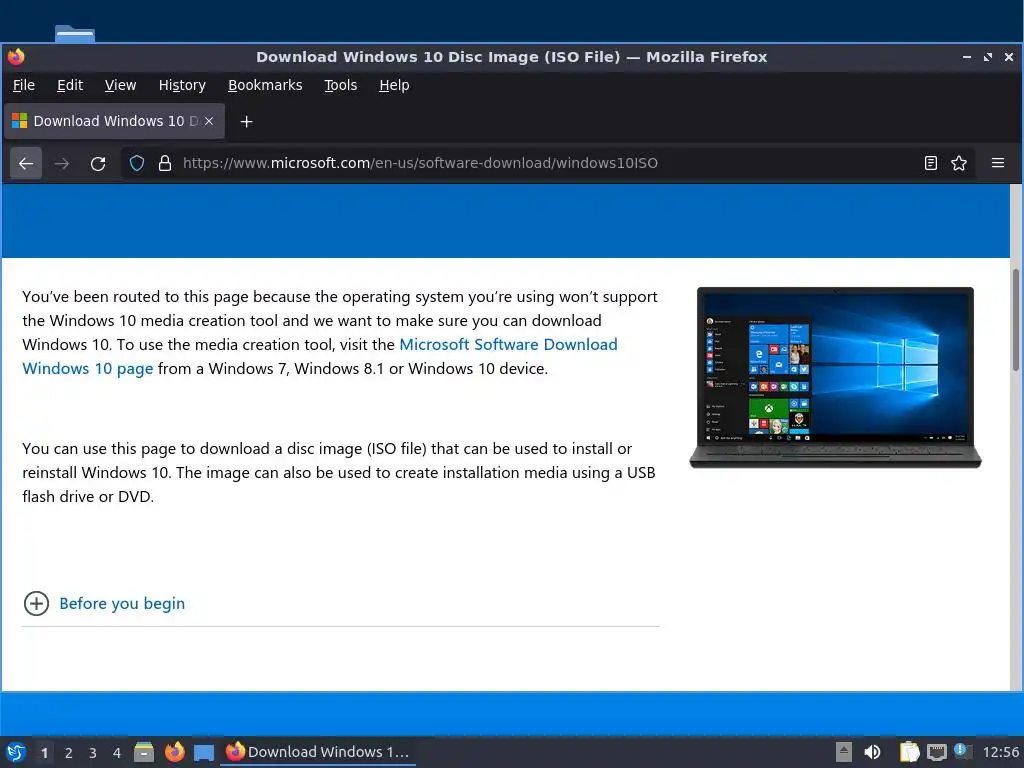Bookmark this page with star icon
The image size is (1024, 768).
pos(959,163)
